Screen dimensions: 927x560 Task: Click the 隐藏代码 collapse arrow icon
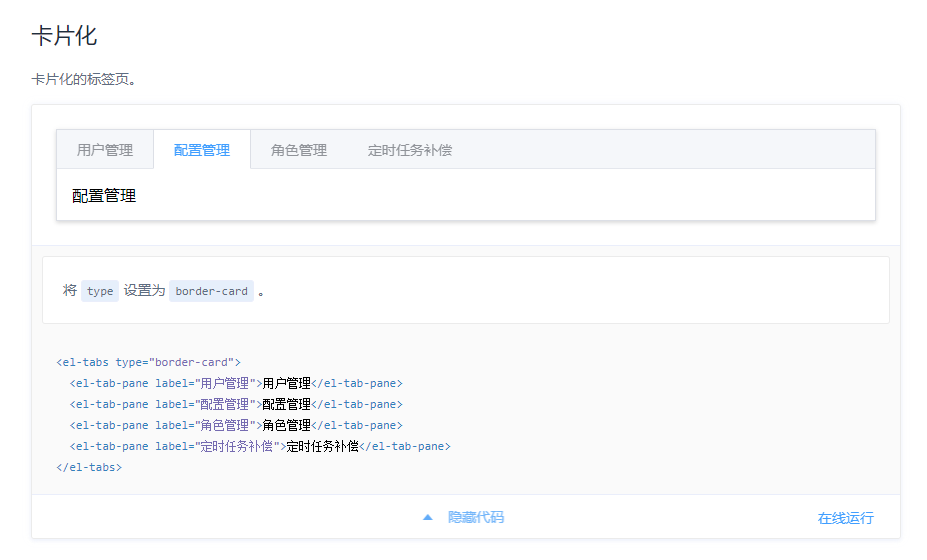point(428,517)
